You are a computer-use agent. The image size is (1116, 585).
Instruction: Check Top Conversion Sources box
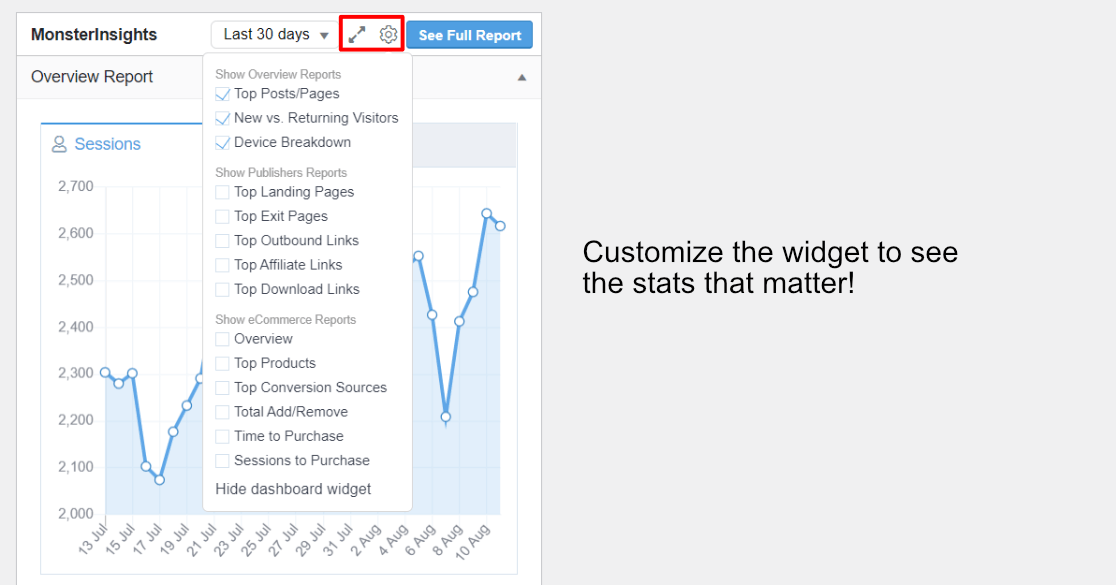tap(222, 388)
